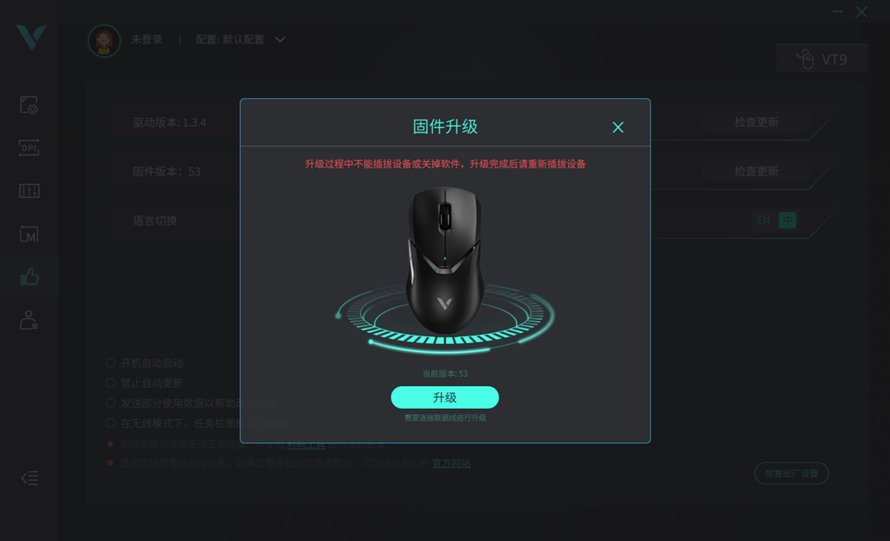Collapse the sidebar with bottom arrow icon
The width and height of the screenshot is (890, 541).
[30, 478]
